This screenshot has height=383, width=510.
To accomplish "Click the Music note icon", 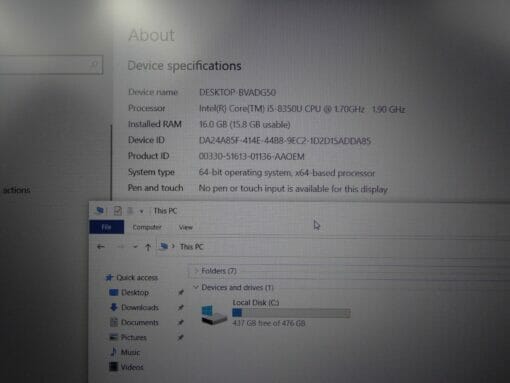I will point(114,352).
